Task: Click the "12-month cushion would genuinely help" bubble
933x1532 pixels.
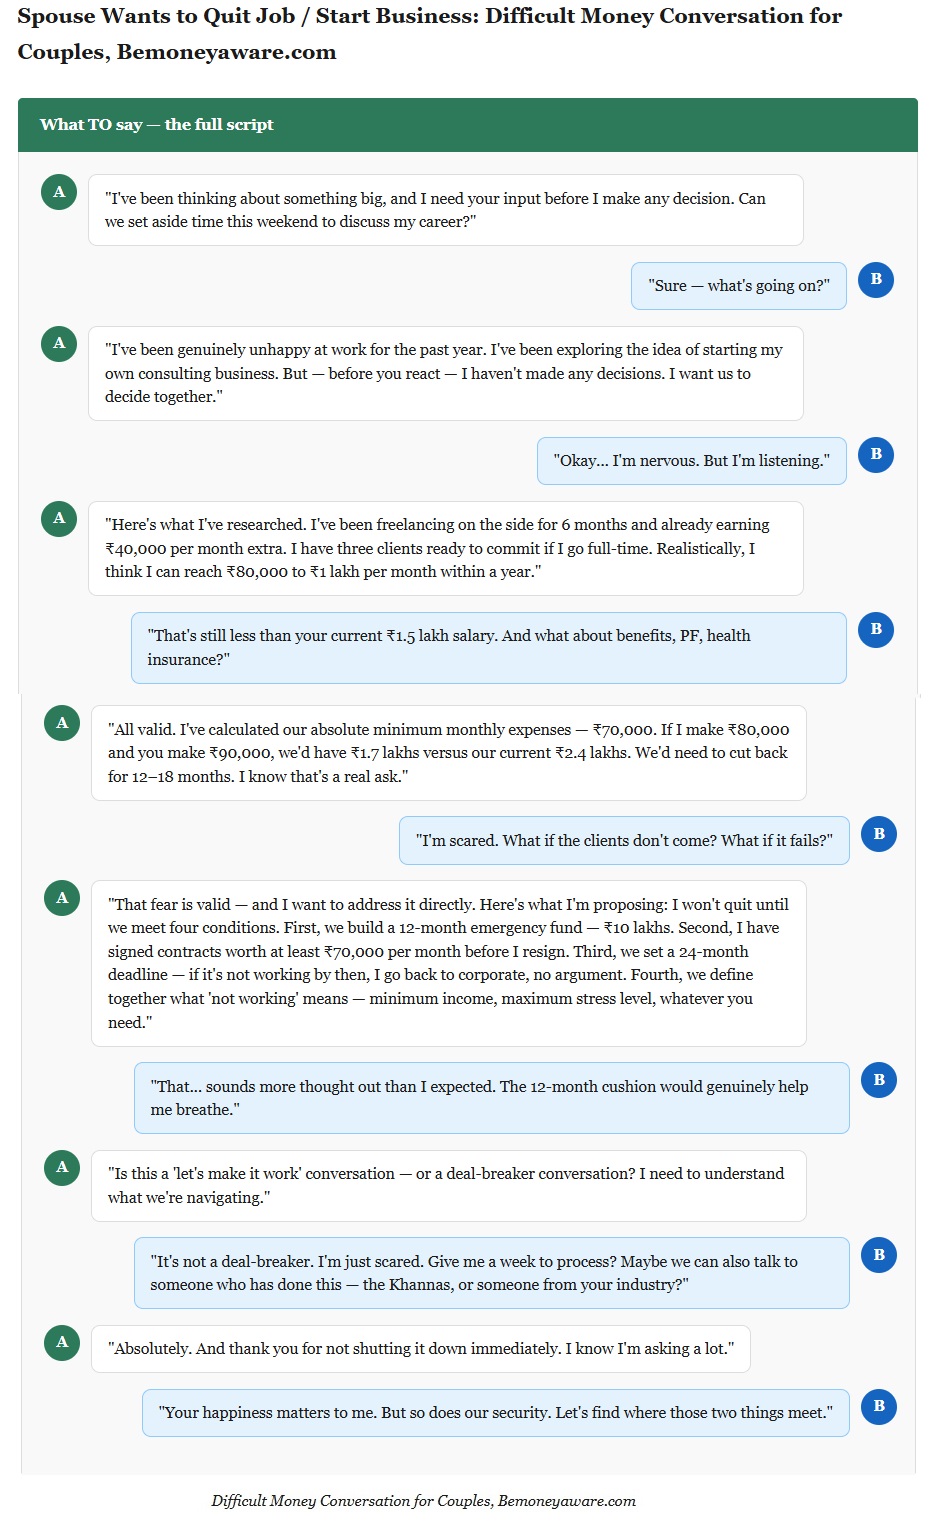Action: pyautogui.click(x=491, y=1098)
